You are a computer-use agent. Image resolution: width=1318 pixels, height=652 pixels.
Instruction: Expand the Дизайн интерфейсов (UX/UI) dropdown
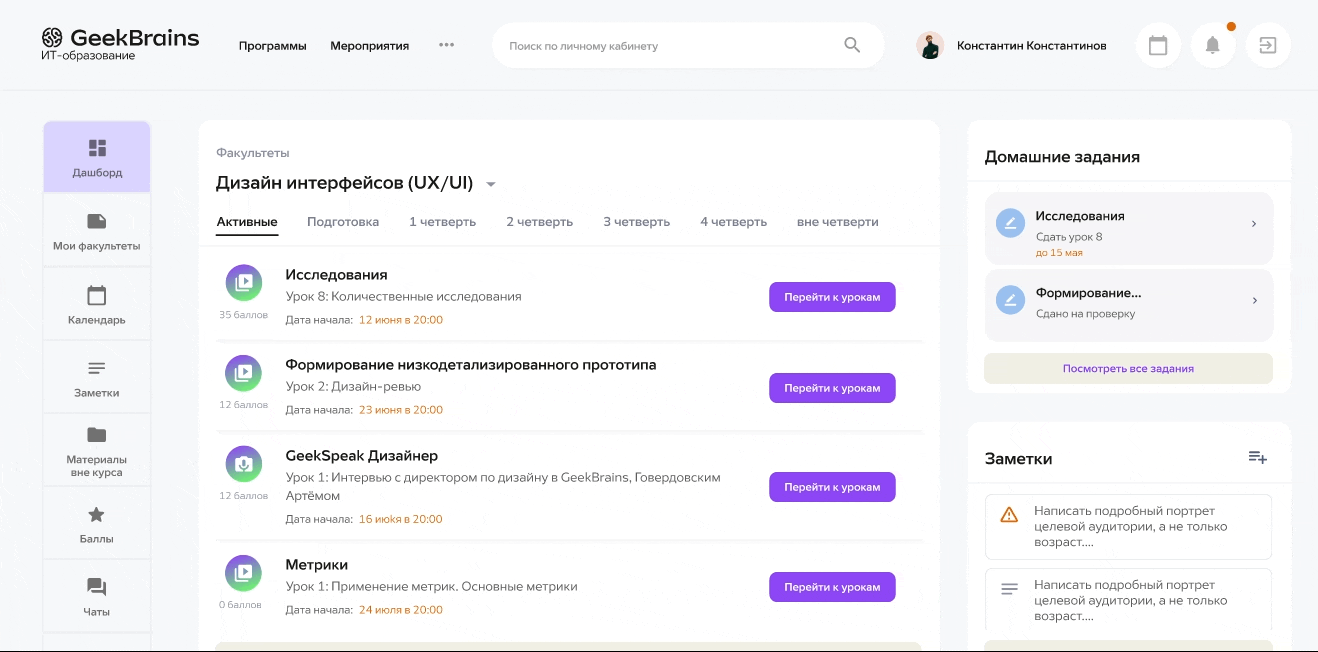click(x=490, y=184)
